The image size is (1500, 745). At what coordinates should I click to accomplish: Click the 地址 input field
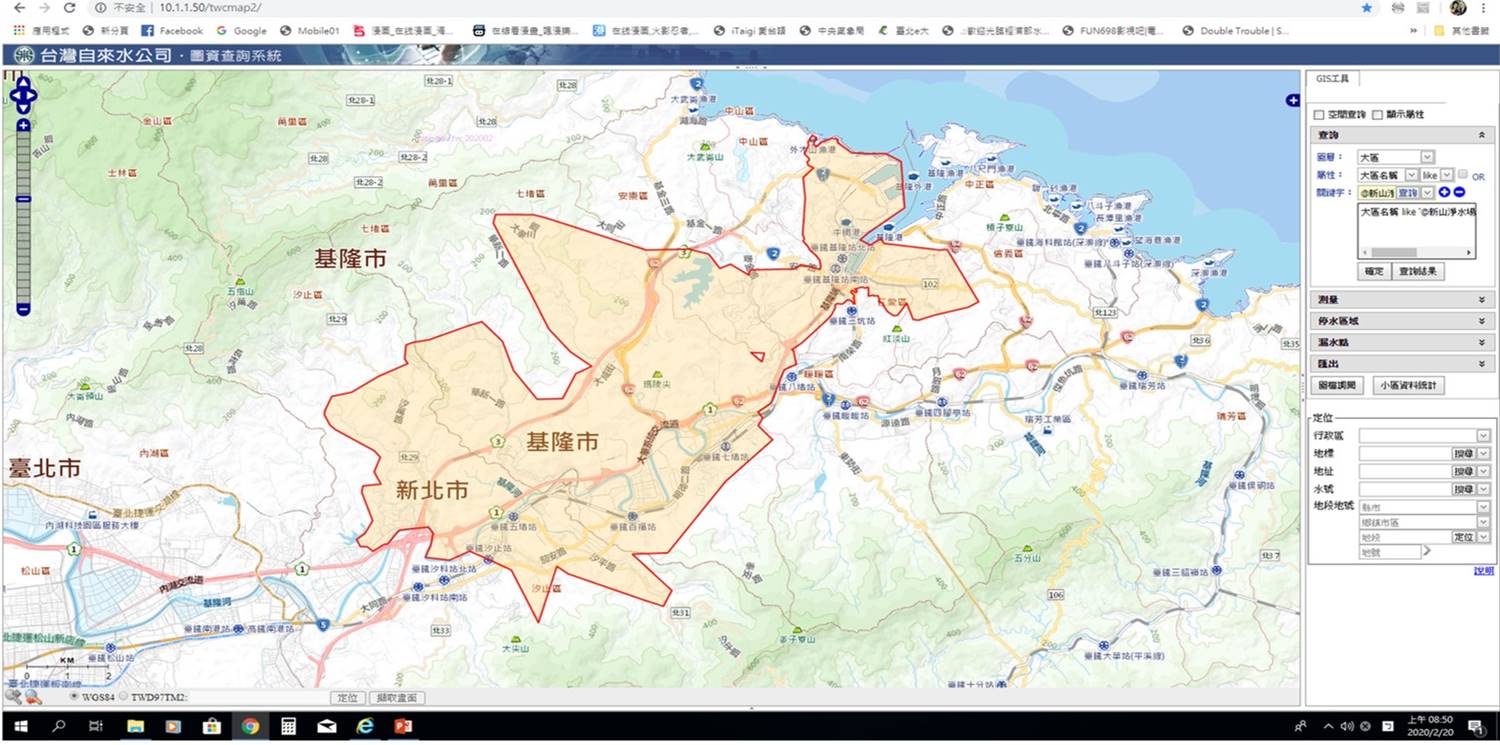point(1405,471)
